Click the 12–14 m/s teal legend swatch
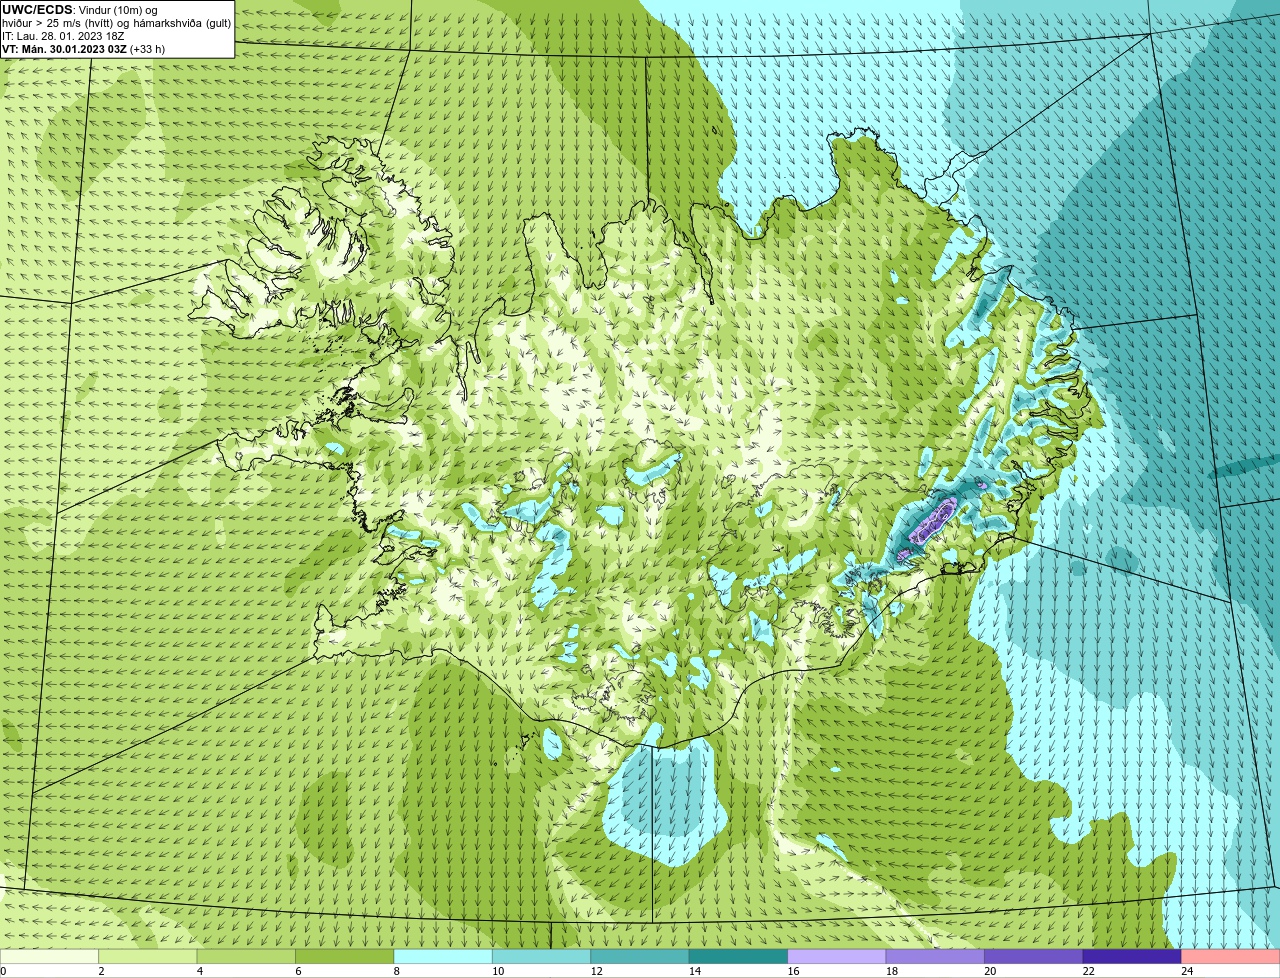The height and width of the screenshot is (978, 1280). point(640,956)
